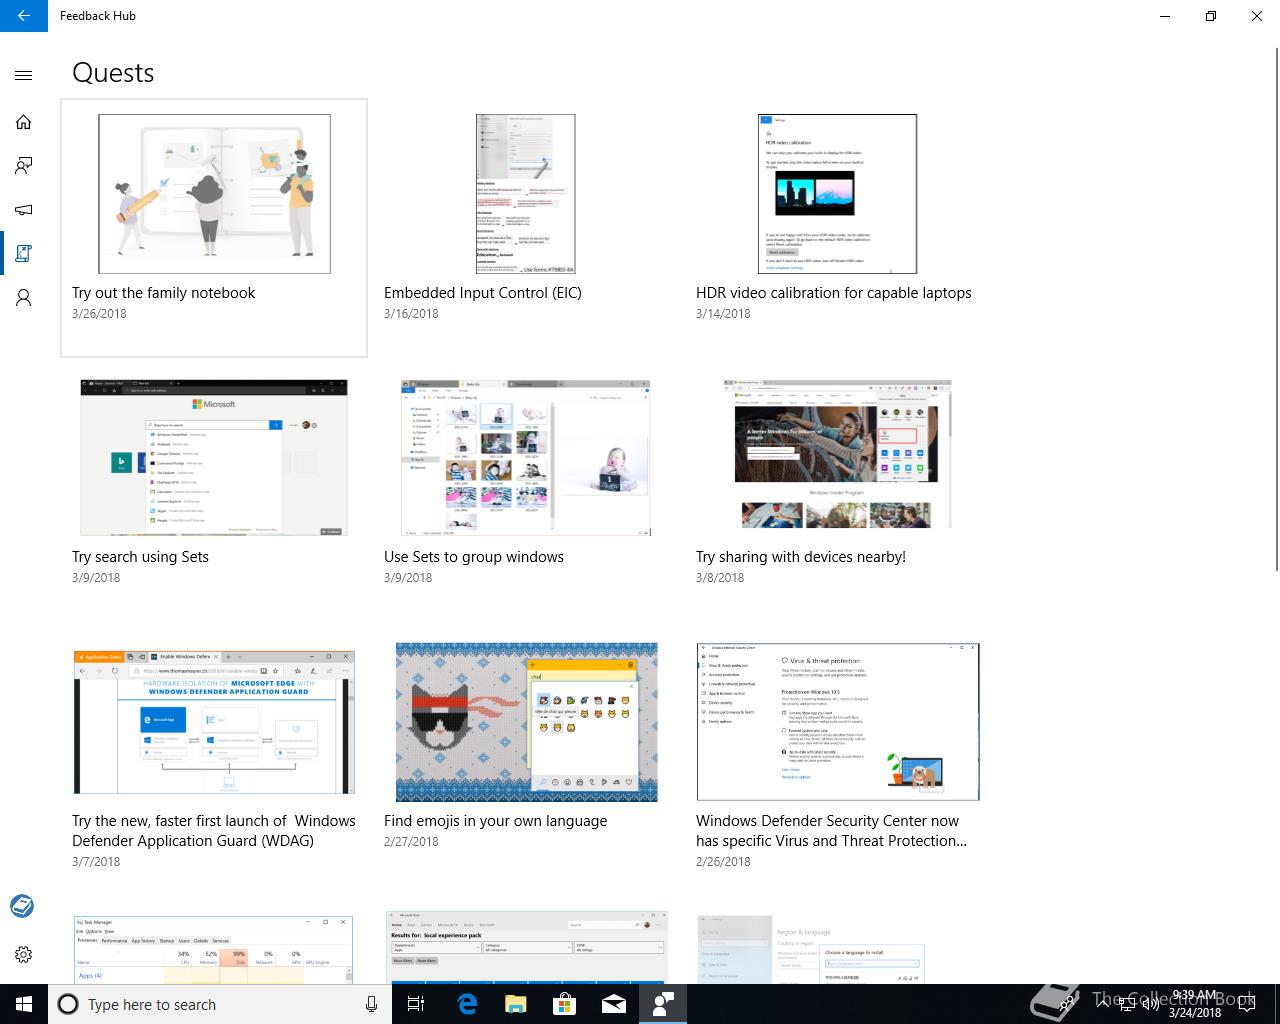
Task: Open HDR video calibration quest thumbnail
Action: click(x=838, y=194)
